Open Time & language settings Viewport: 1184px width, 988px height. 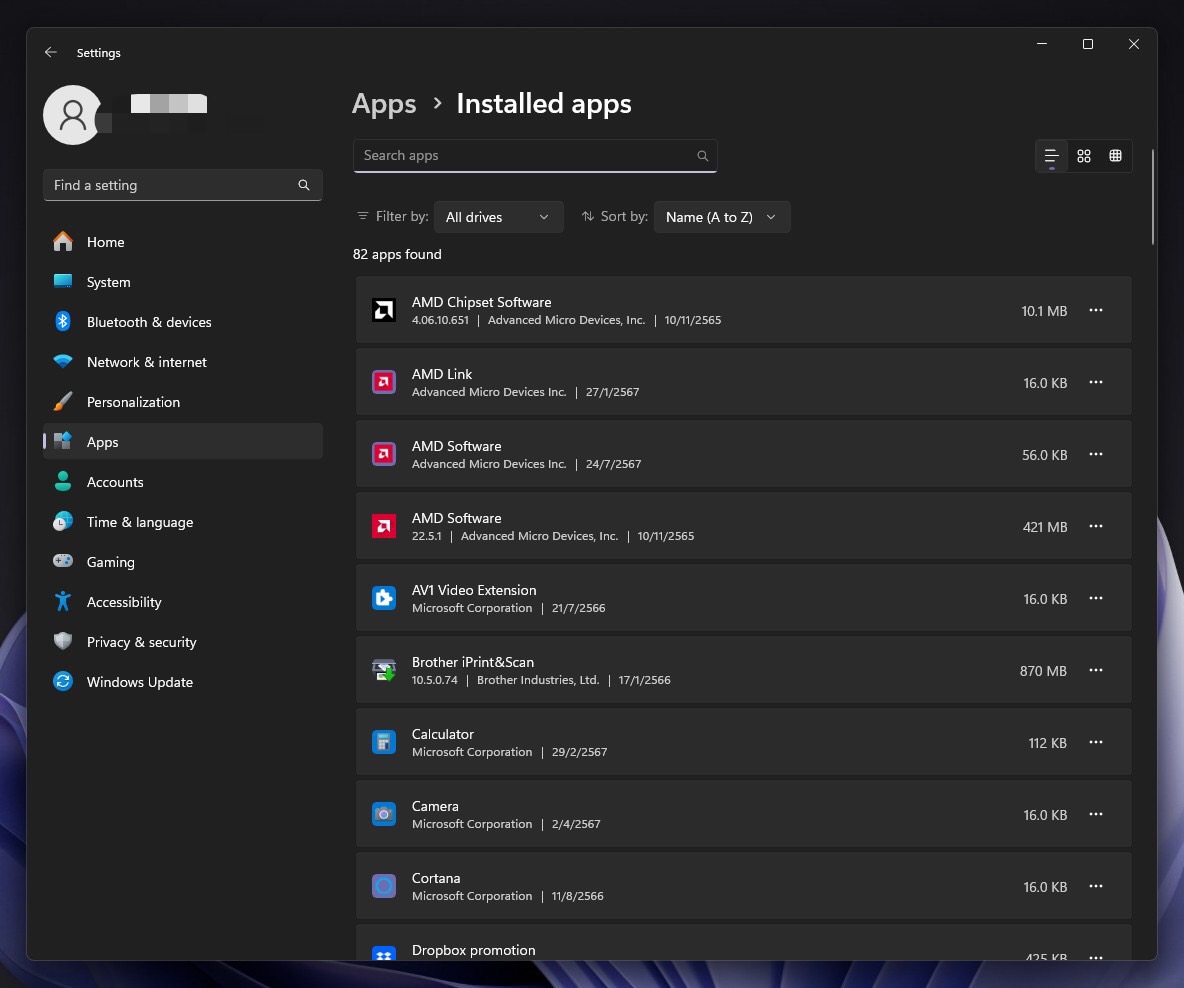coord(183,522)
